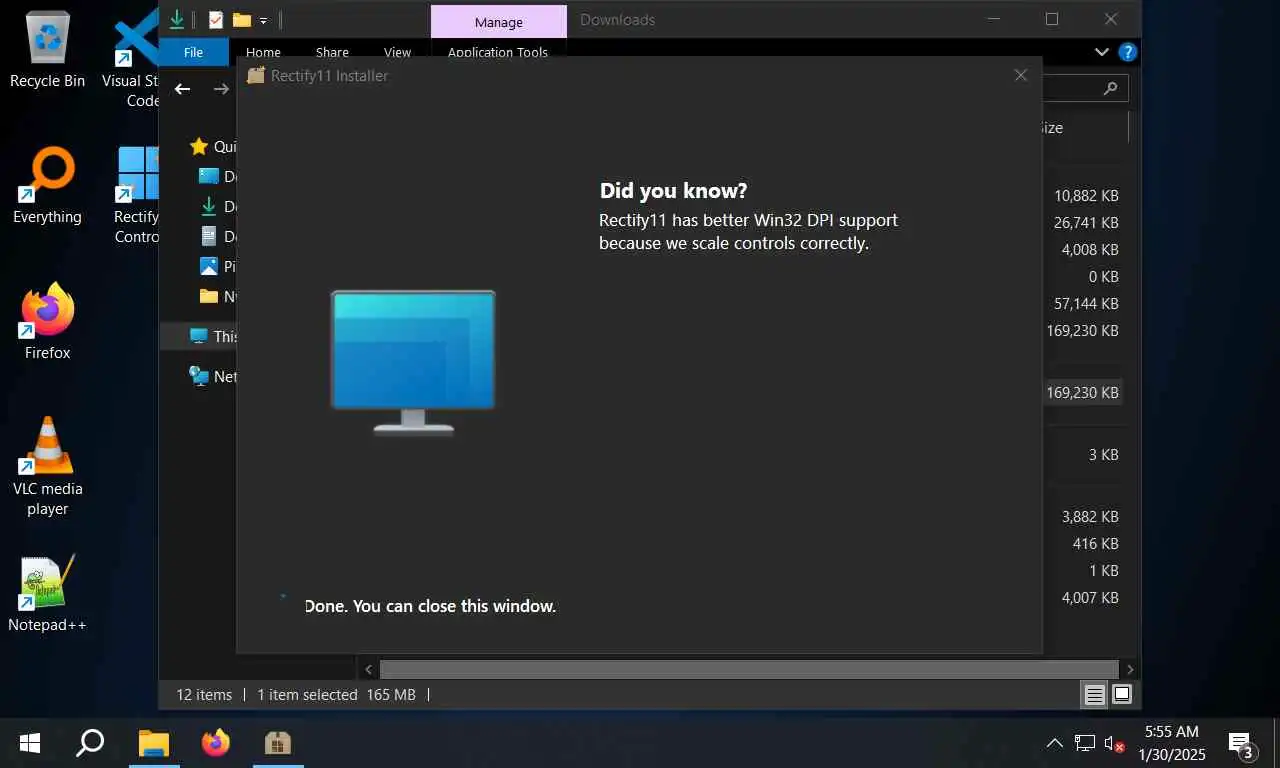
Task: Open the Windows Start menu
Action: point(30,743)
